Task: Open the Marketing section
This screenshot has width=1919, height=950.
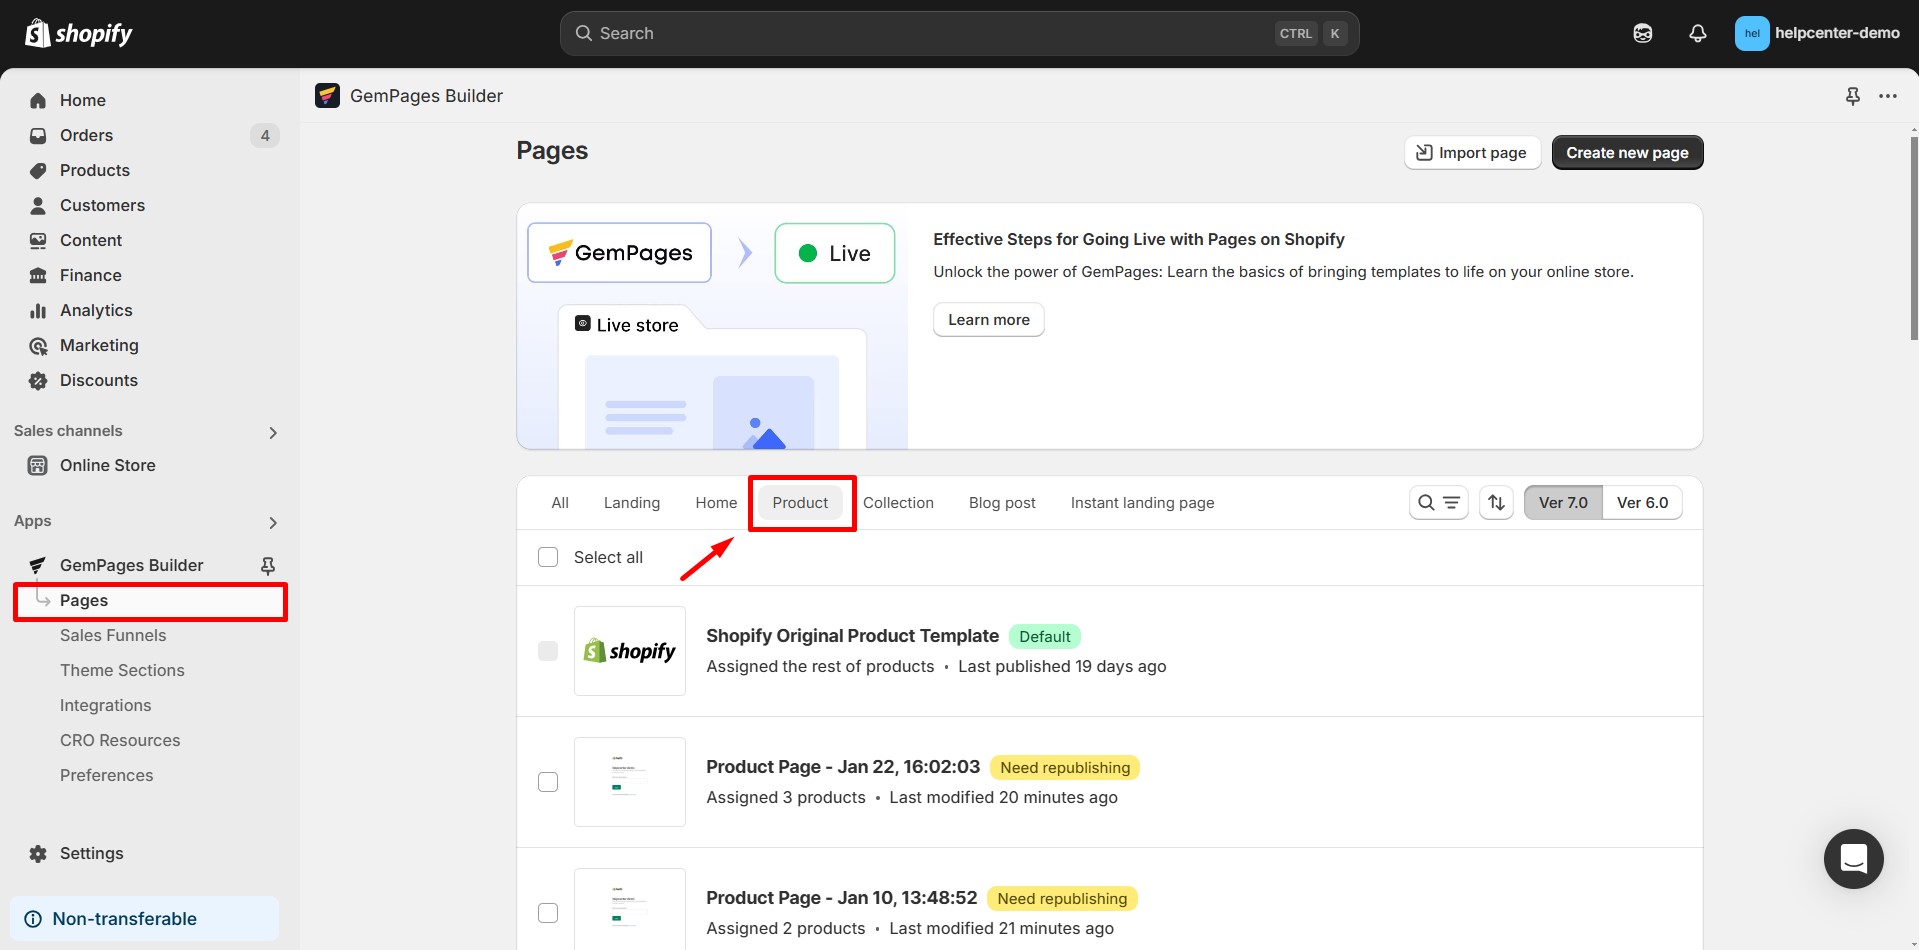Action: click(98, 345)
